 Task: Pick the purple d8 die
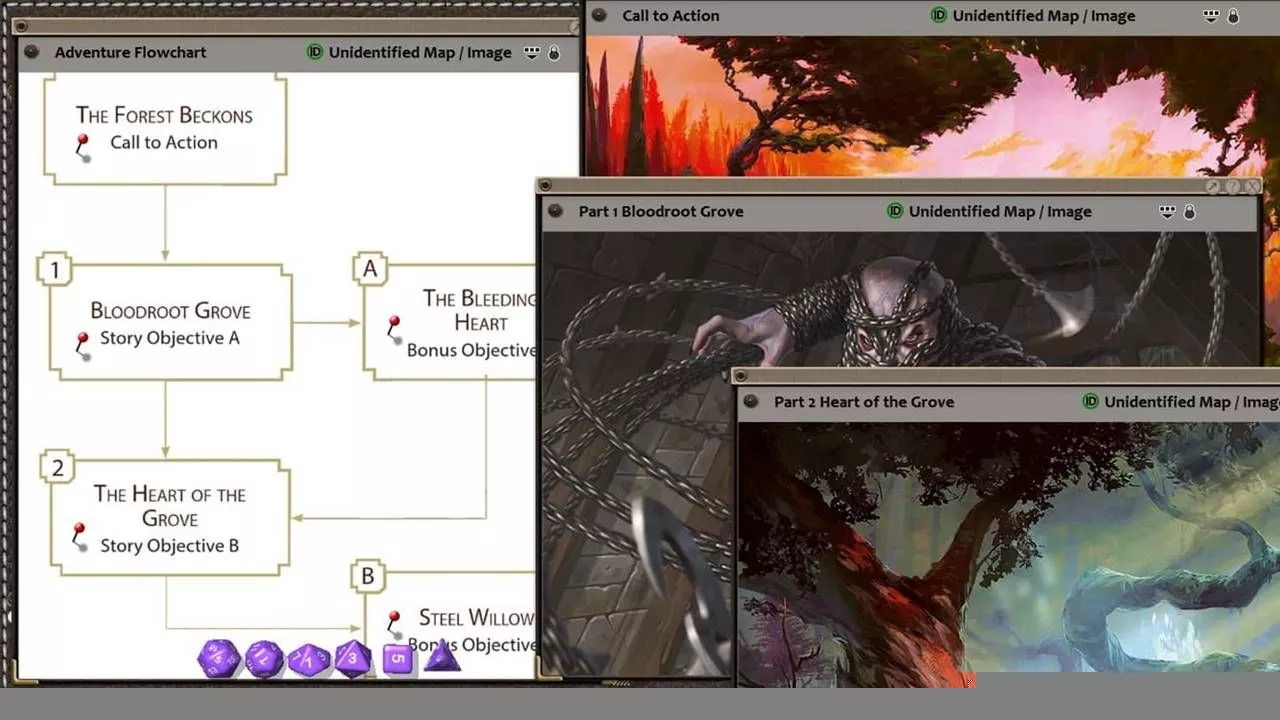352,658
